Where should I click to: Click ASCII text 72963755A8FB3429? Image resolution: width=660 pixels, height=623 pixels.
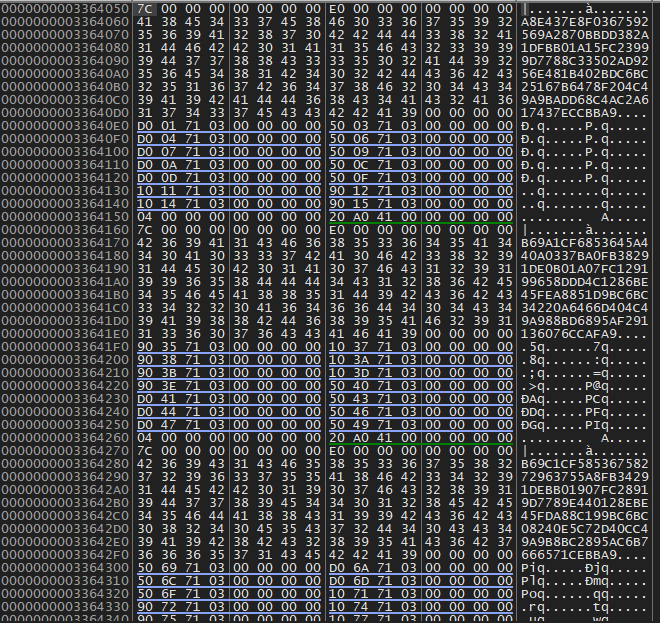click(585, 477)
